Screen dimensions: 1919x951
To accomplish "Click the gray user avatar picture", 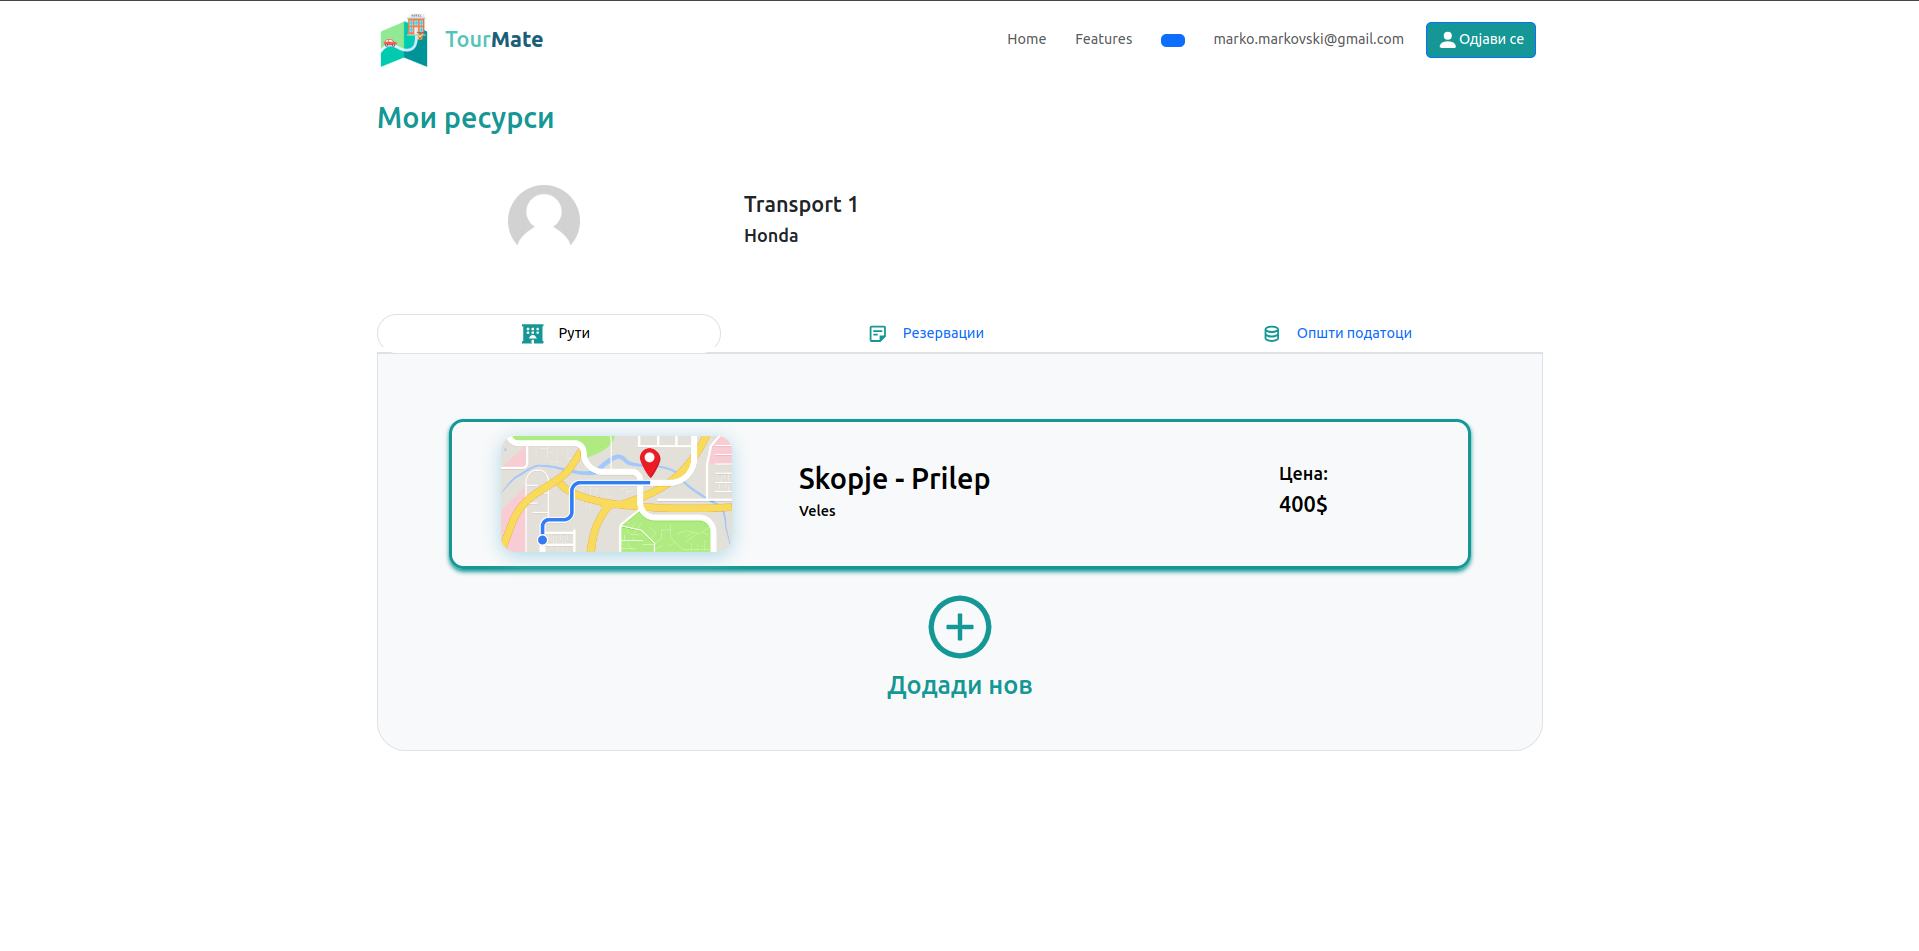I will (x=544, y=220).
